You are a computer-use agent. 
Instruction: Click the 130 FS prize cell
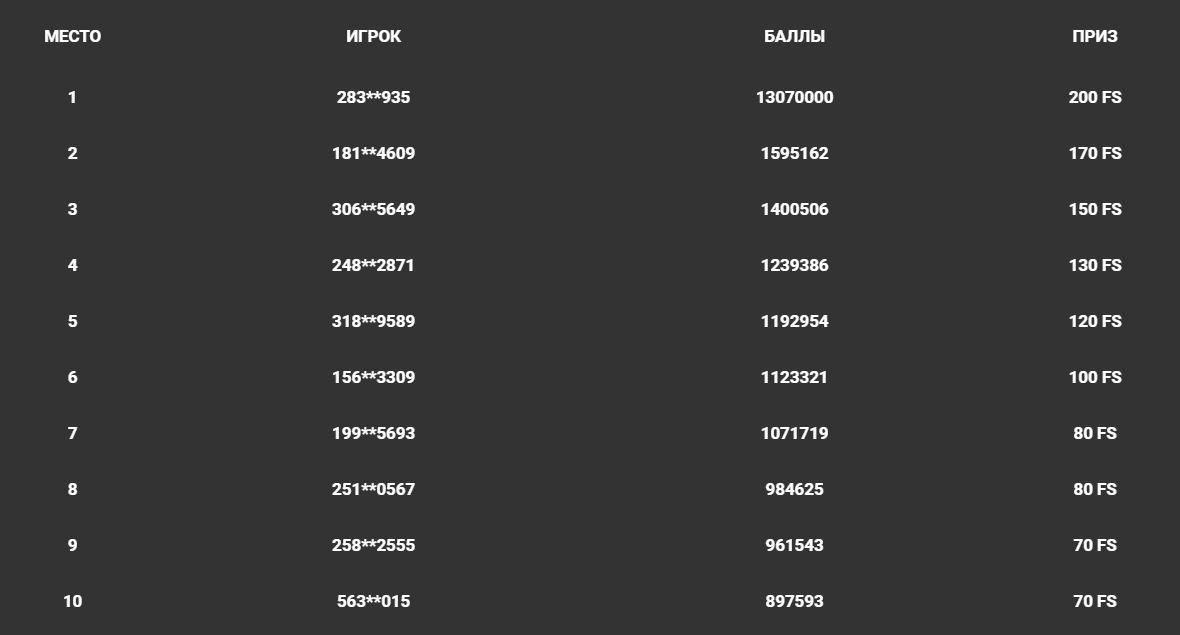[x=1094, y=265]
